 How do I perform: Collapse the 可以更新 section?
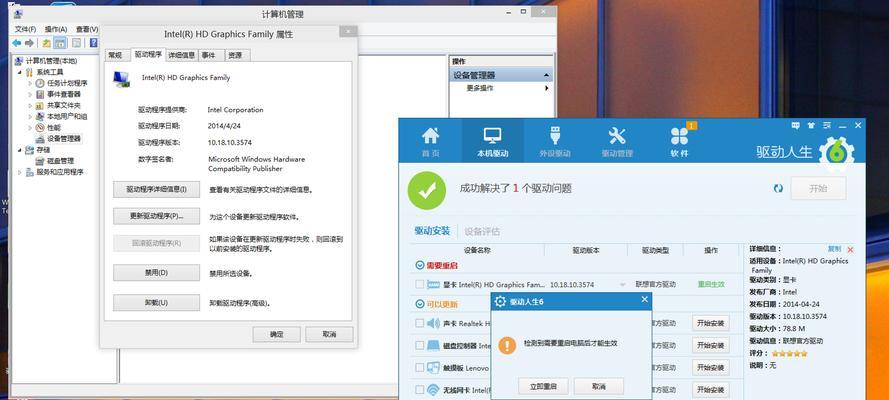[x=420, y=304]
